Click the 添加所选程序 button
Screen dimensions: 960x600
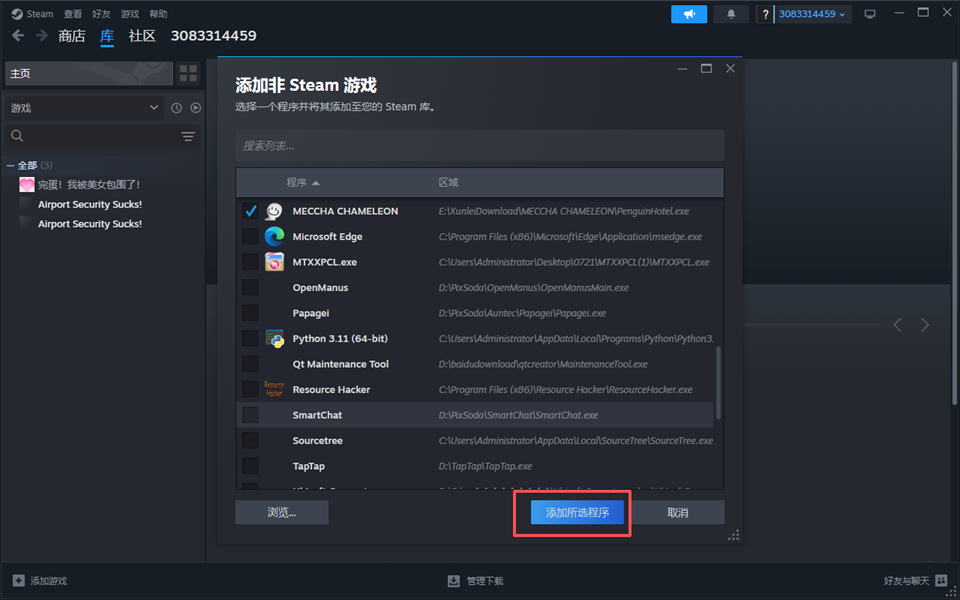pyautogui.click(x=577, y=512)
